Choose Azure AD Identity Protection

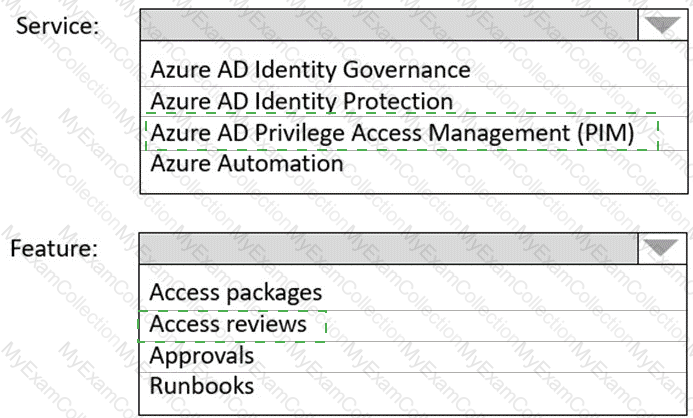coord(301,101)
